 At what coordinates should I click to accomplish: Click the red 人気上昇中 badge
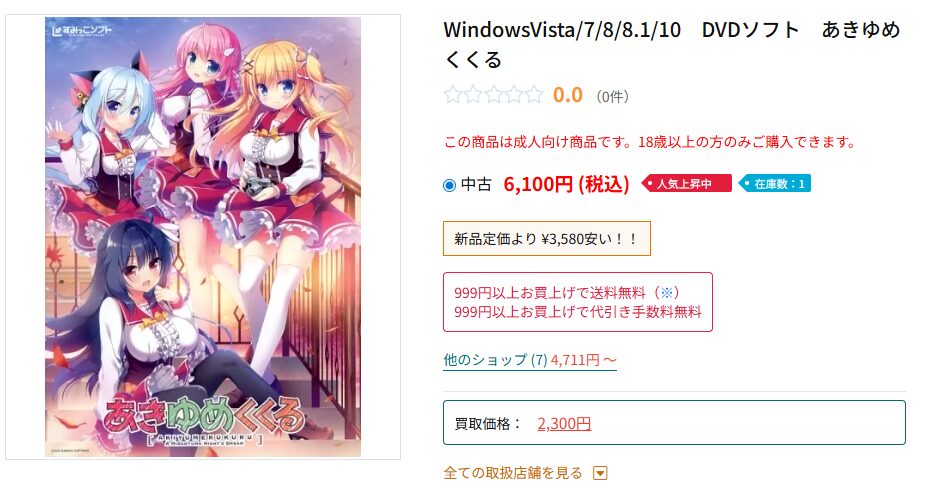point(686,184)
